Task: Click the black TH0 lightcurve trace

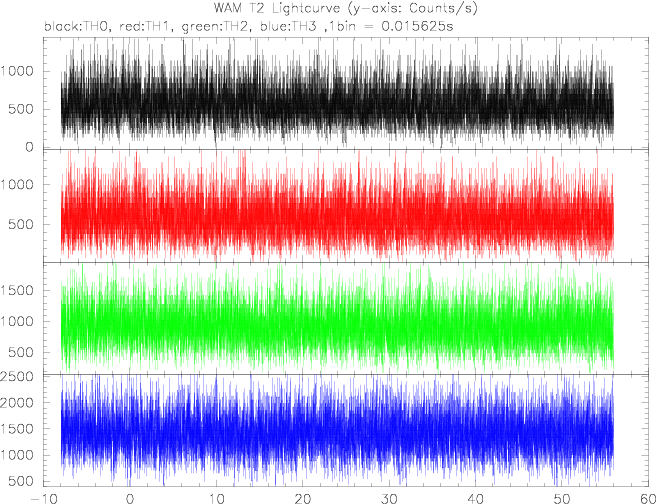Action: pyautogui.click(x=337, y=94)
